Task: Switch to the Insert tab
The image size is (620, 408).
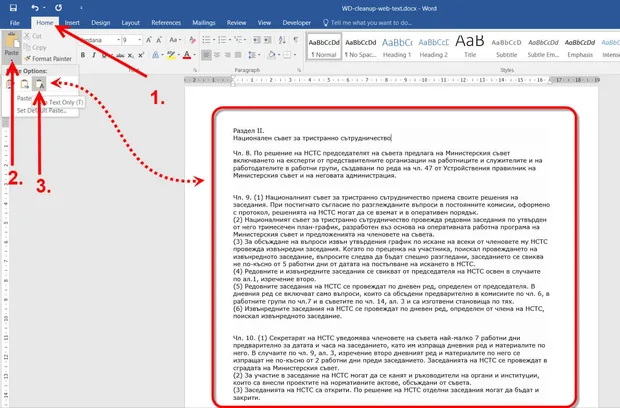Action: click(x=72, y=23)
